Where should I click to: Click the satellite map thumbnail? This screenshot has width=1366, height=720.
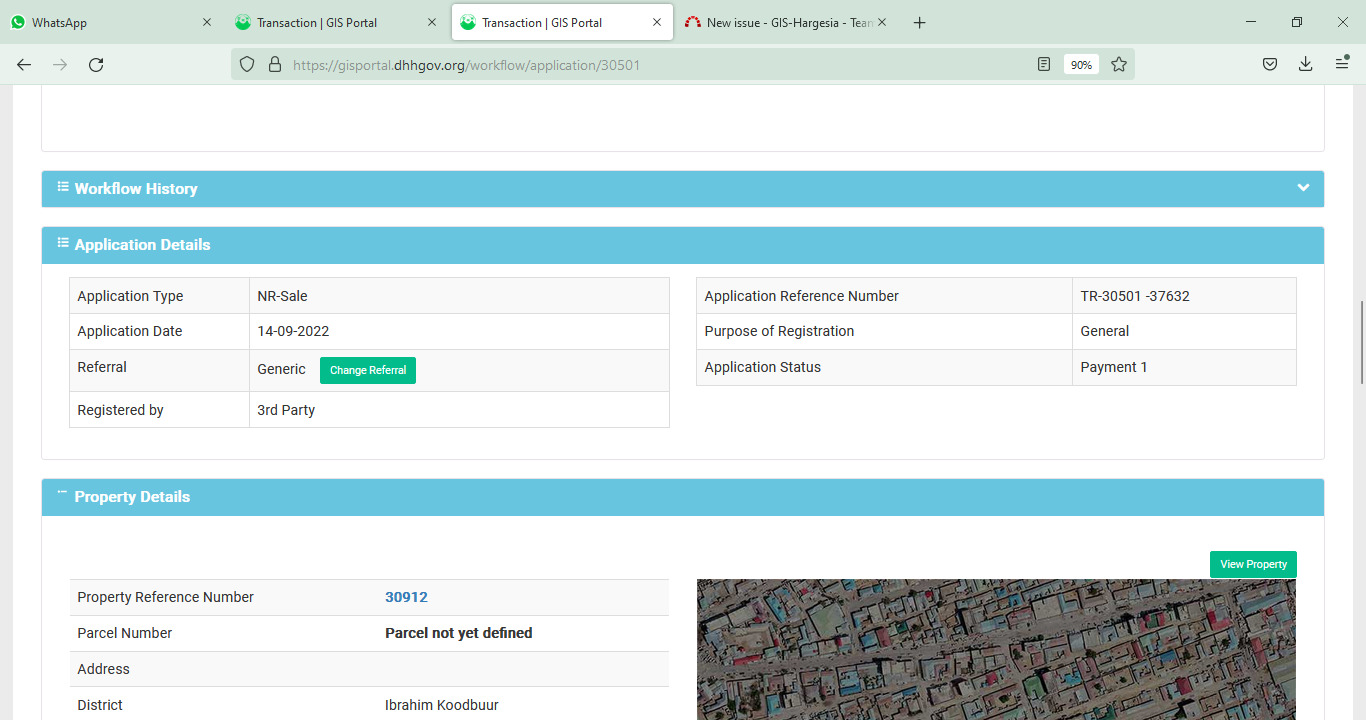[x=996, y=649]
